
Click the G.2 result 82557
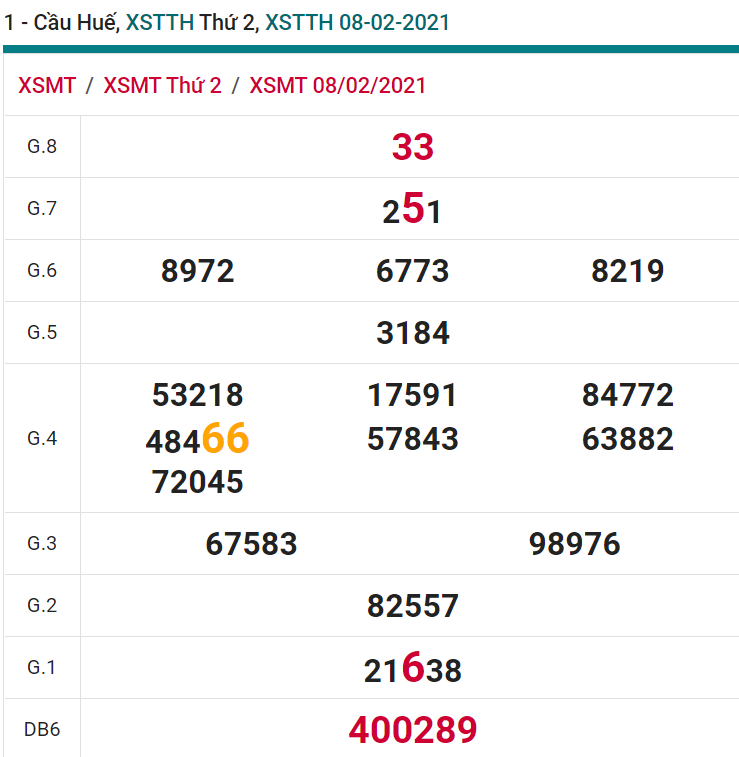point(412,606)
